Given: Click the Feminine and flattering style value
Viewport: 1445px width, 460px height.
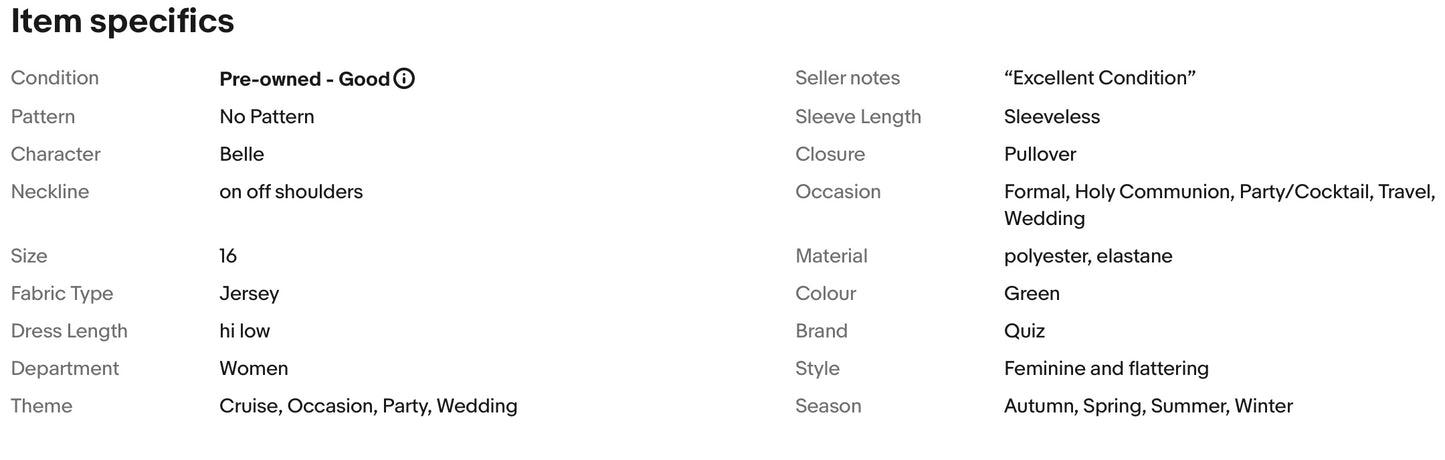Looking at the screenshot, I should (x=1106, y=368).
